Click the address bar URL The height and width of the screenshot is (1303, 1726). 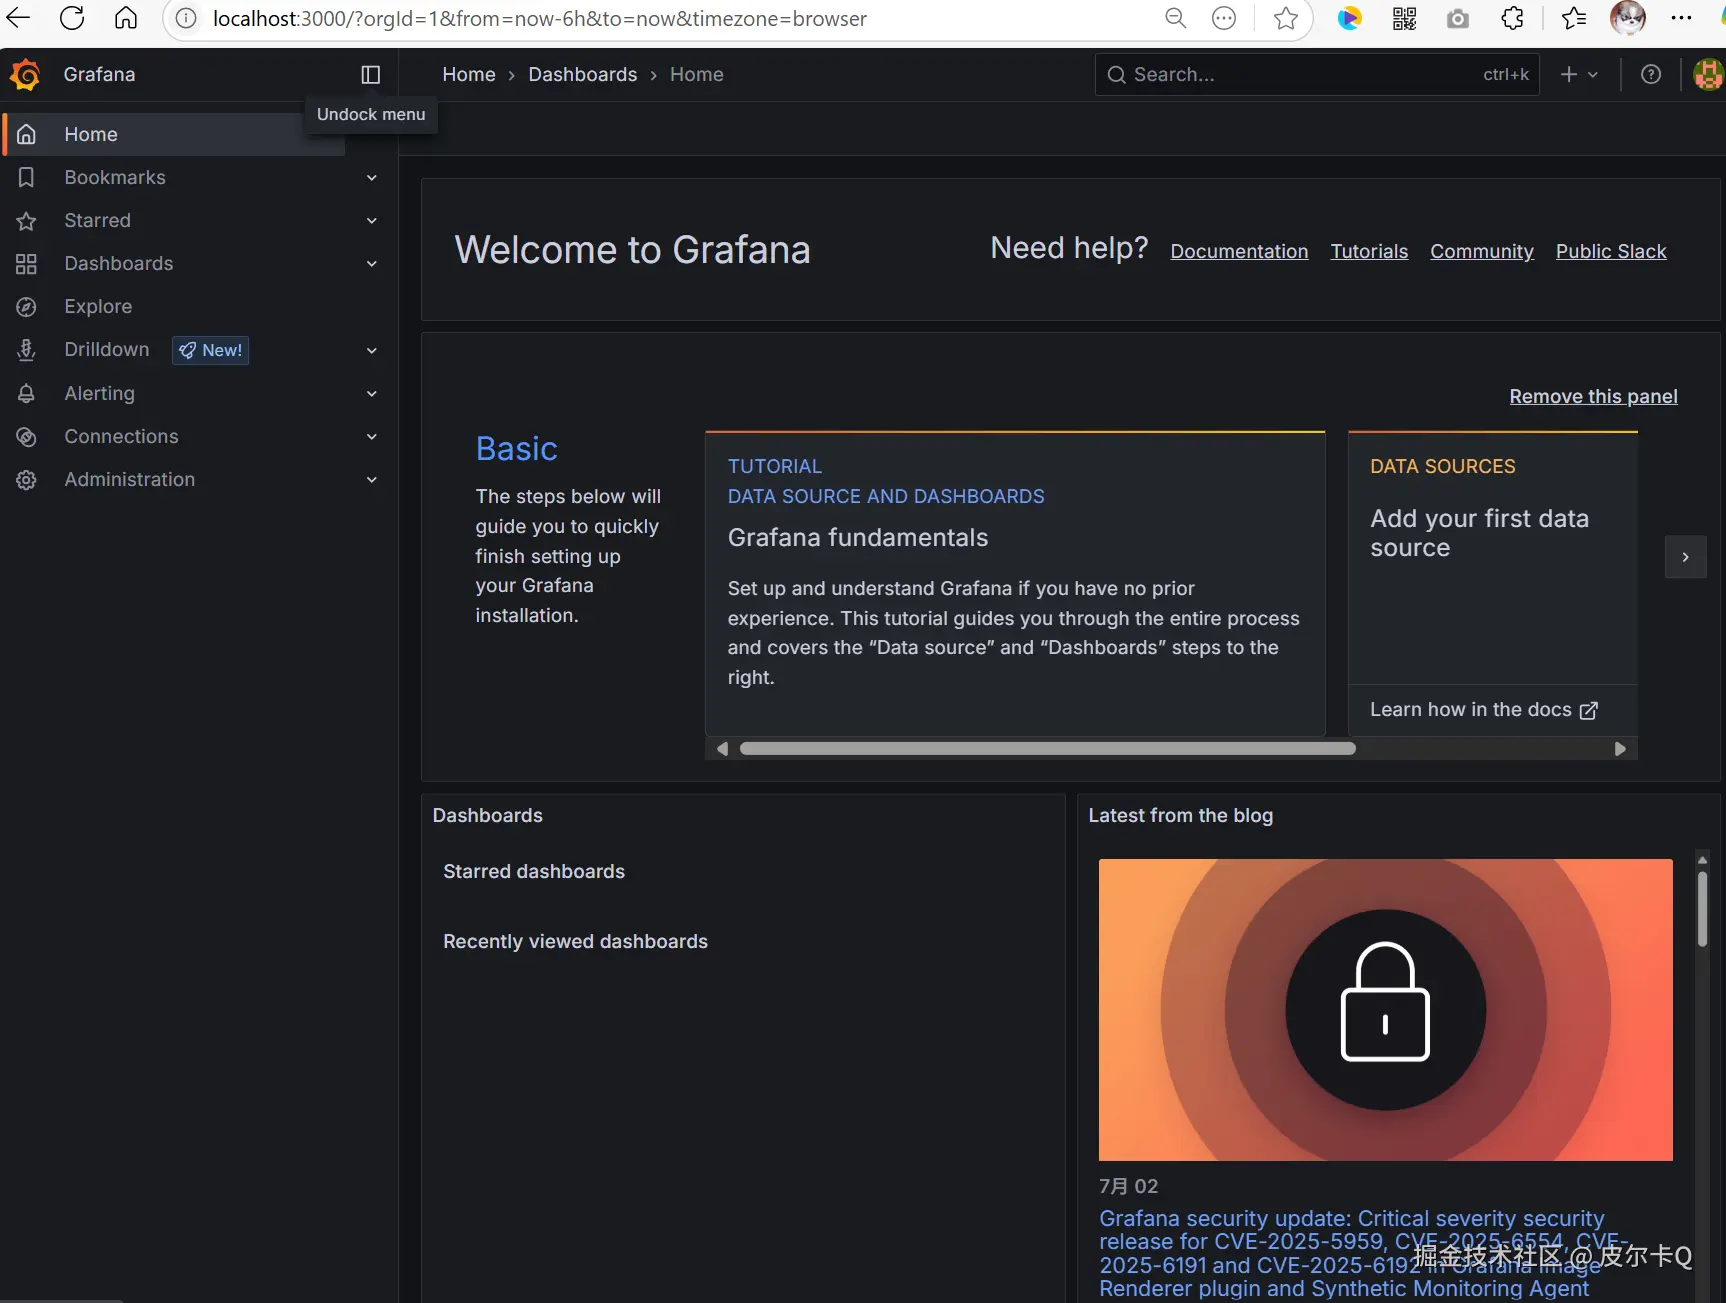coord(540,18)
